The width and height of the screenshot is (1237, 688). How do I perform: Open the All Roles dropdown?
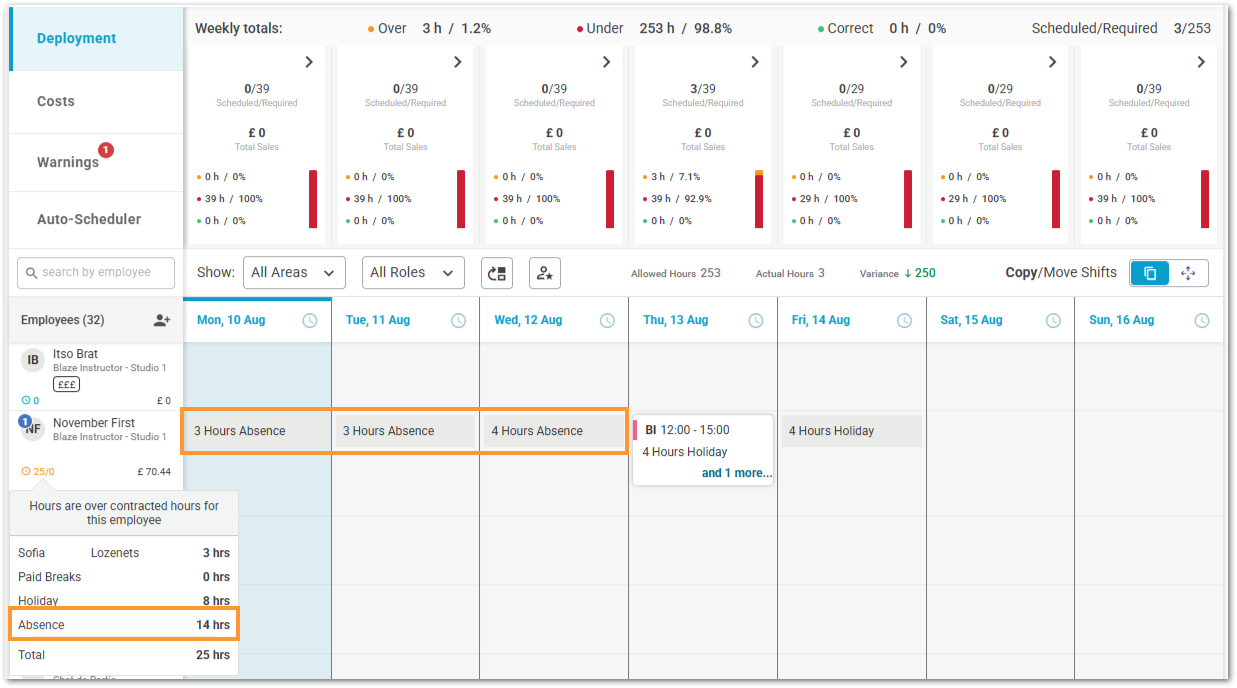(x=413, y=273)
